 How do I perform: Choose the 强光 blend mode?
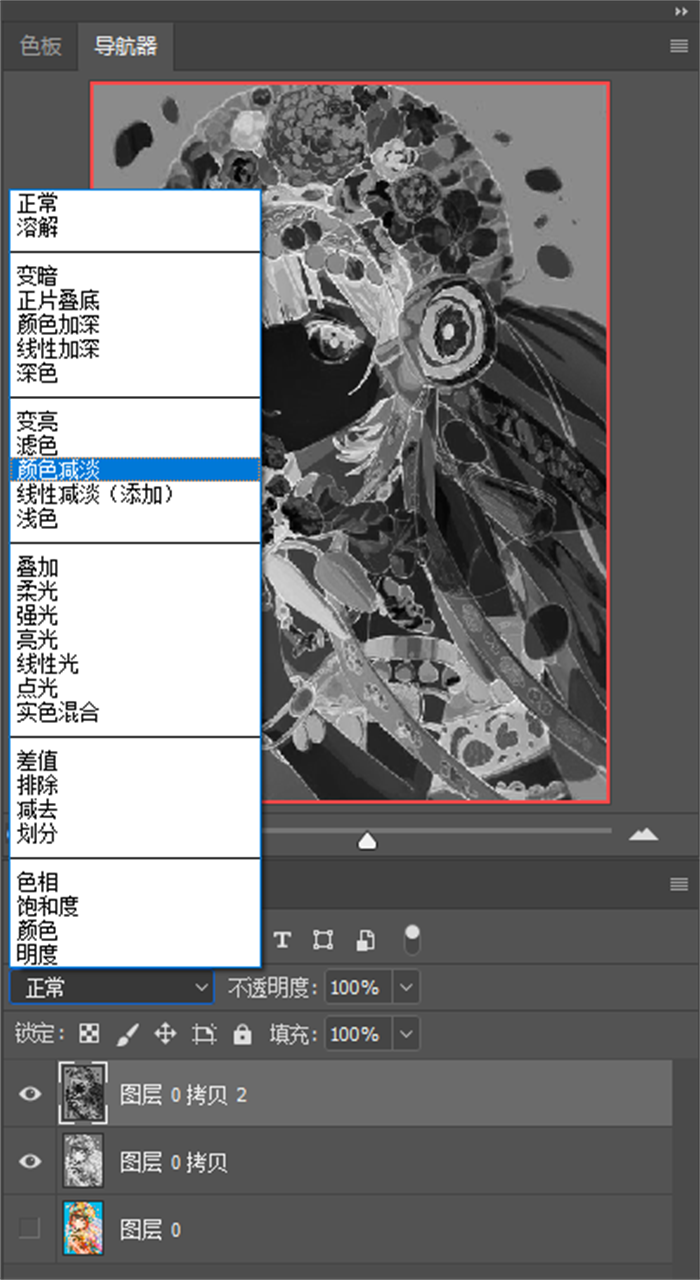point(135,615)
